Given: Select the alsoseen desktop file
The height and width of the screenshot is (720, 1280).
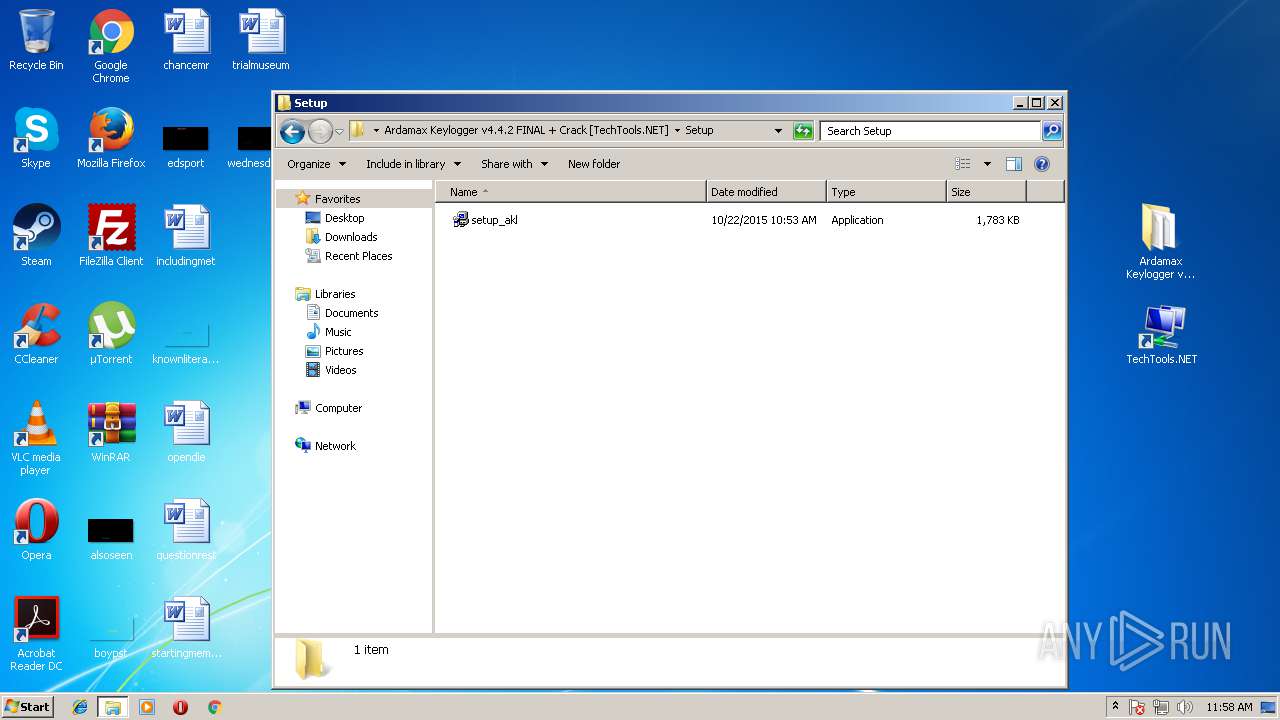Looking at the screenshot, I should [x=111, y=540].
